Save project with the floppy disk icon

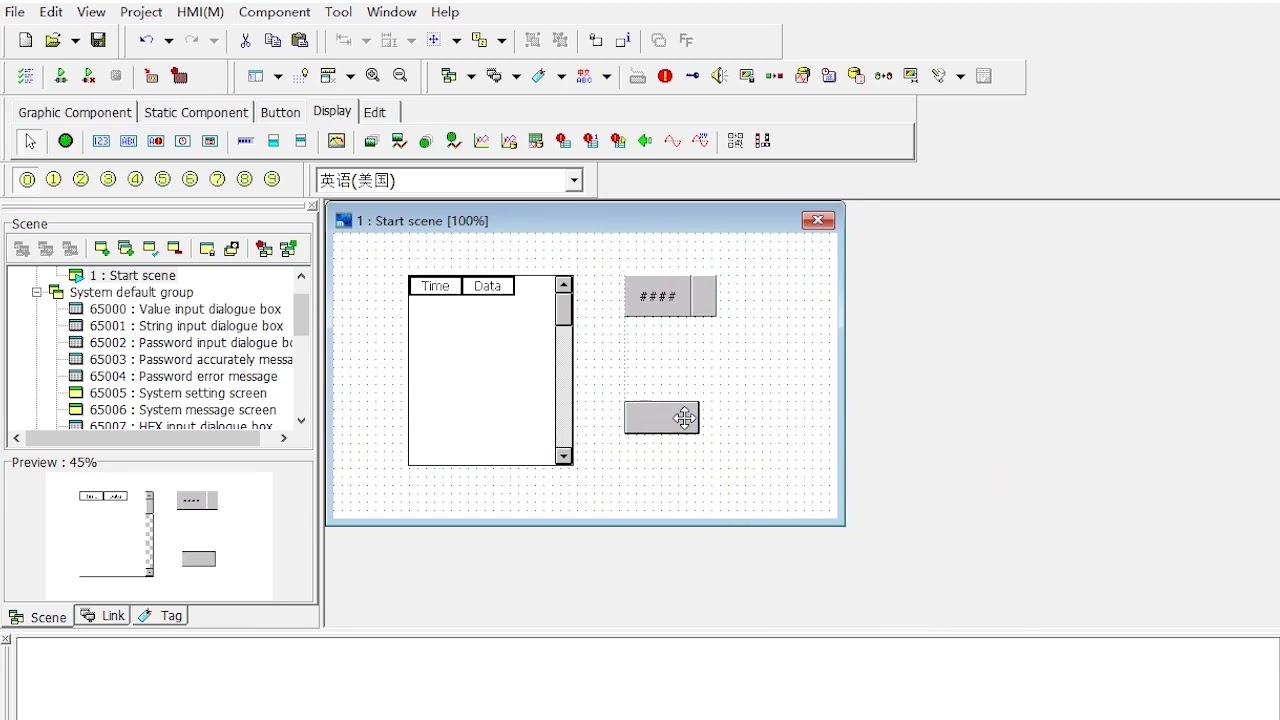tap(98, 40)
